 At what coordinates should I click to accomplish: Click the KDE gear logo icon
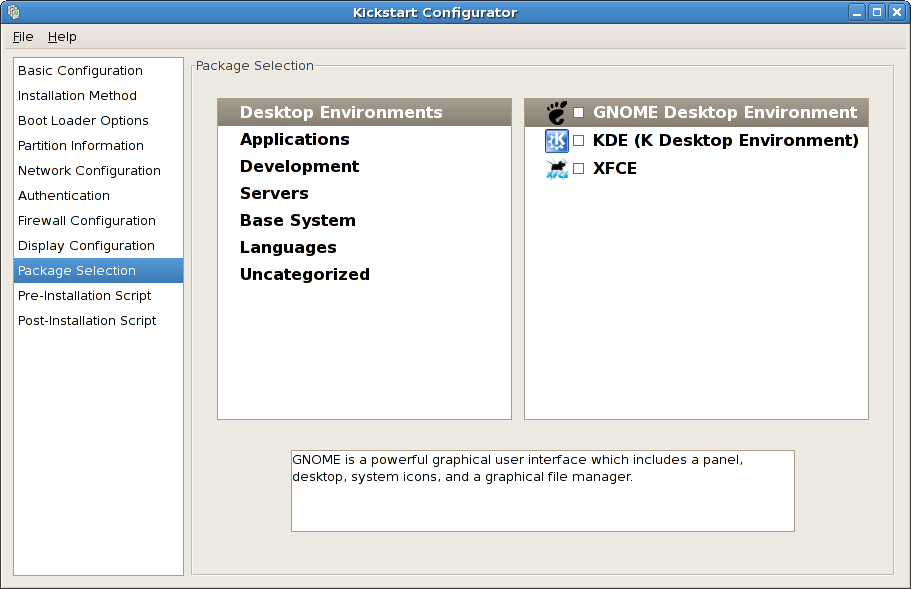coord(557,141)
